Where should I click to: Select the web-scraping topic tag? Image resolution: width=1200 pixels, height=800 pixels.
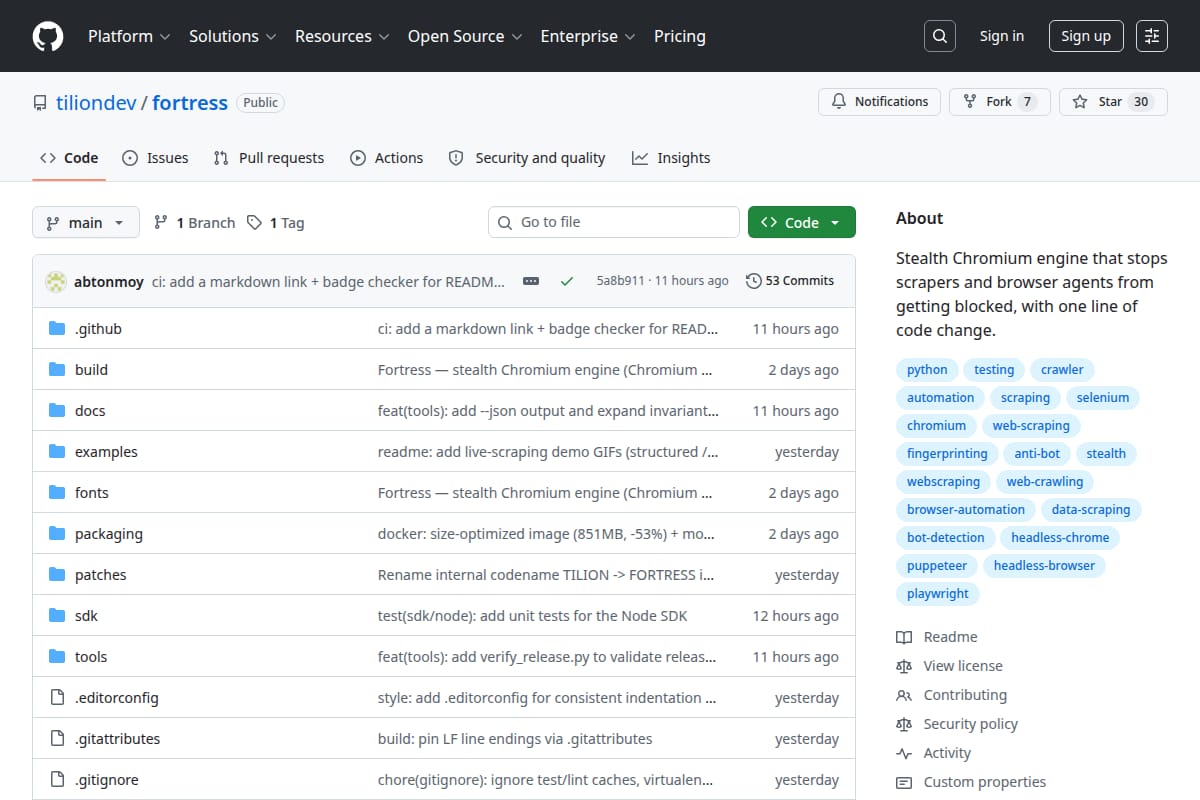pos(1031,425)
